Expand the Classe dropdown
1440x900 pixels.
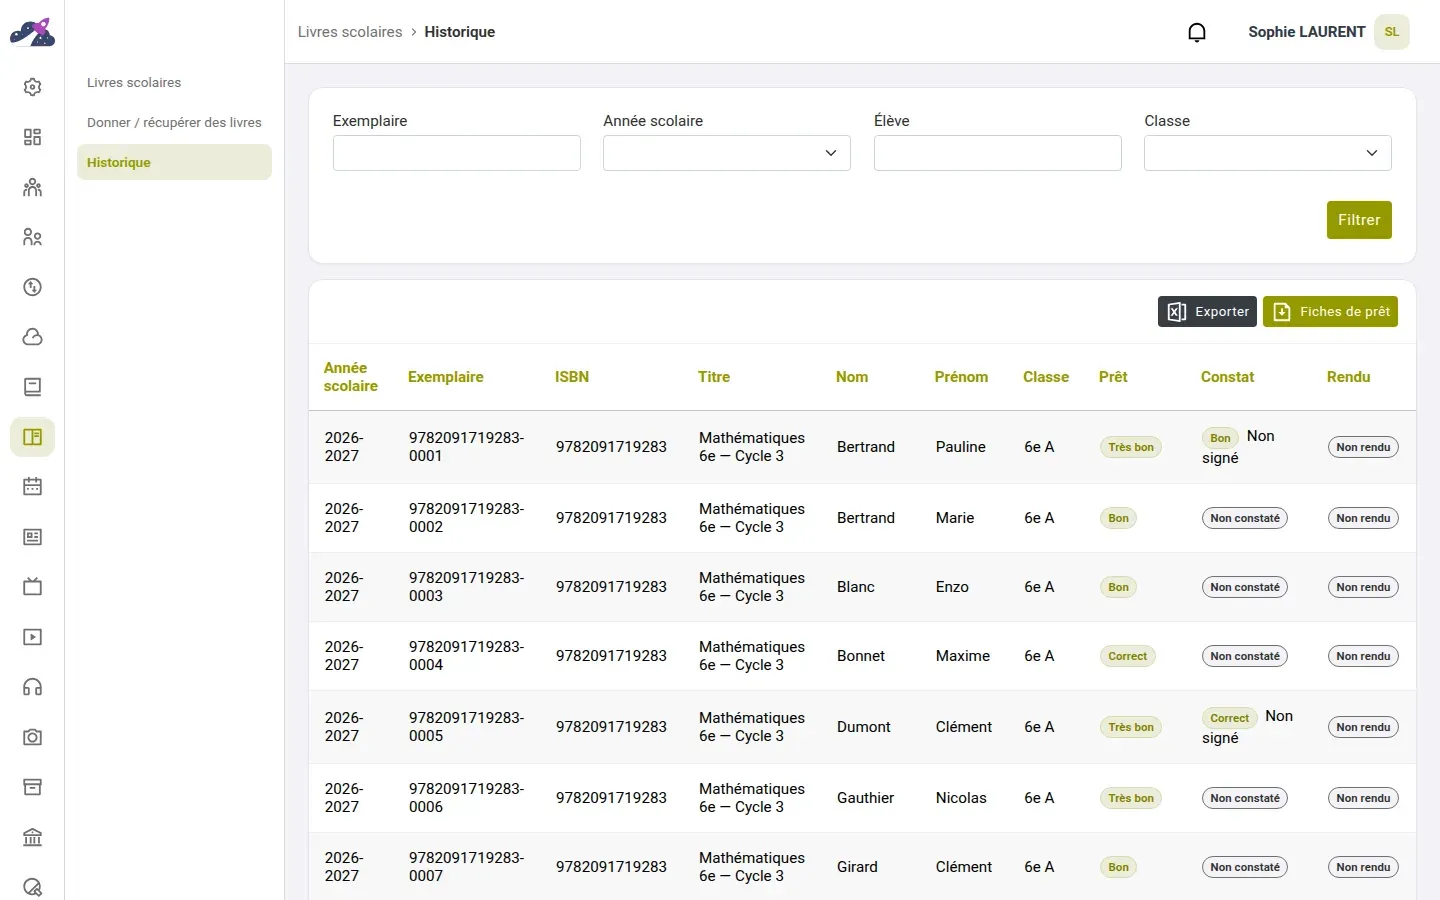(x=1268, y=153)
